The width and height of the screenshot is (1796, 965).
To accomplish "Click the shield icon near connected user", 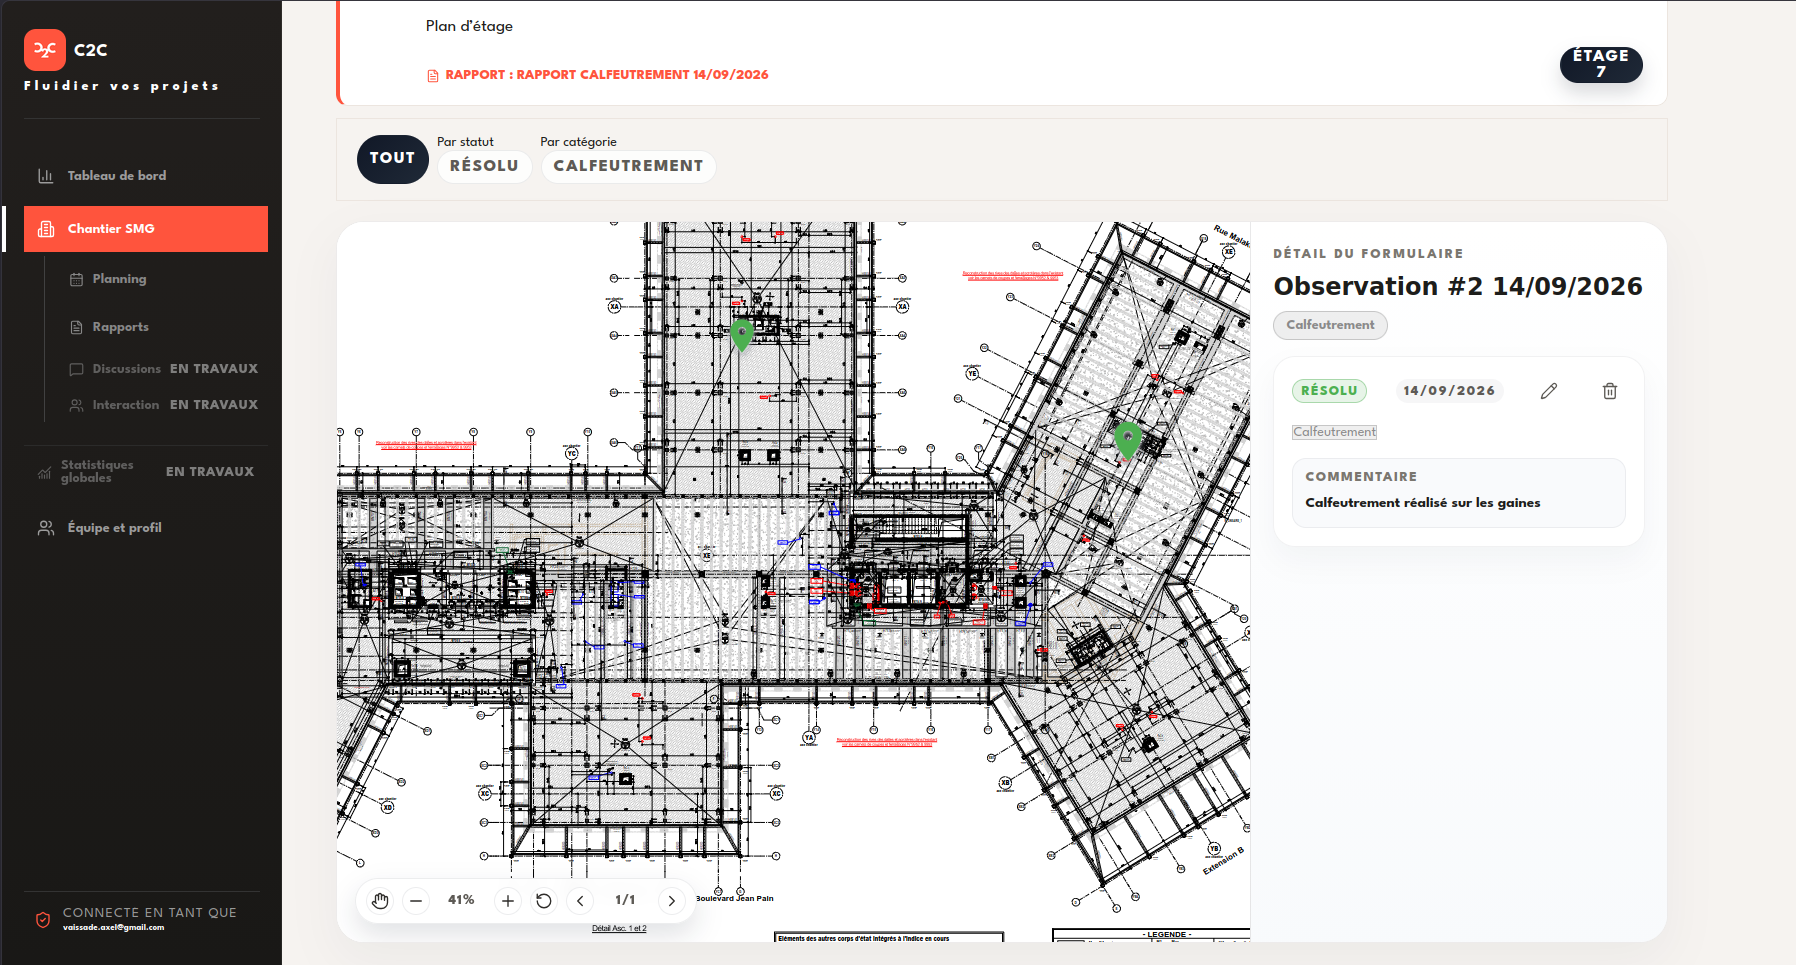I will point(43,920).
